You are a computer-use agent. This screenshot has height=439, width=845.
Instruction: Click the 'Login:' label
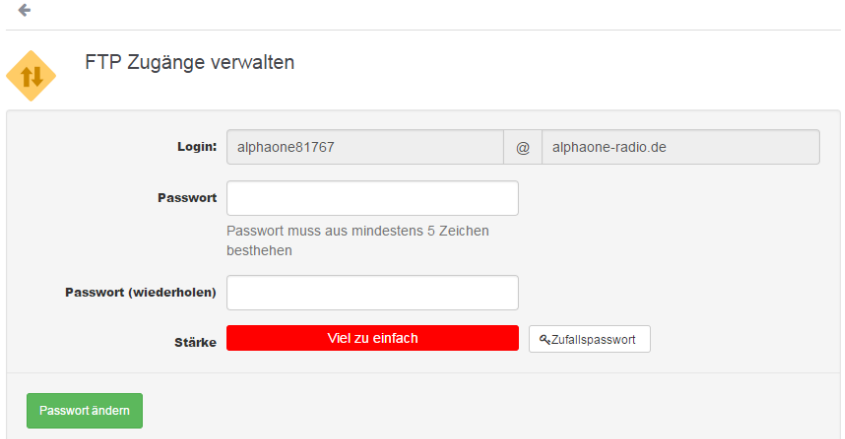tap(197, 147)
